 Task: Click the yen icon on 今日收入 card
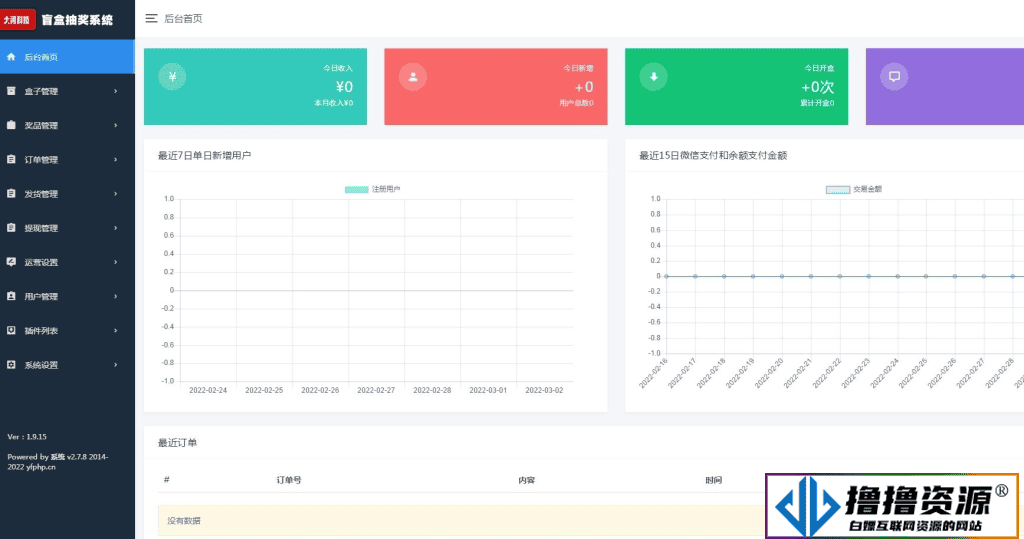tap(172, 76)
